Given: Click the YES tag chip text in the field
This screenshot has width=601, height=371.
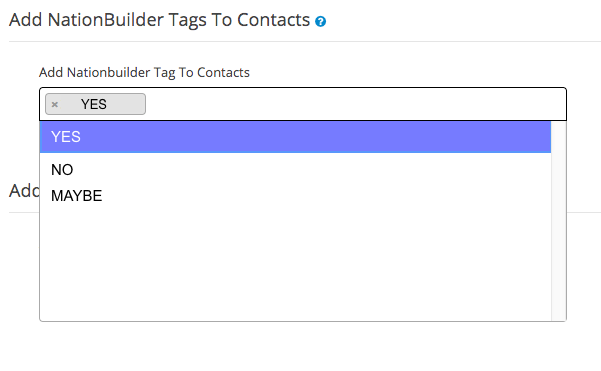Looking at the screenshot, I should point(94,104).
